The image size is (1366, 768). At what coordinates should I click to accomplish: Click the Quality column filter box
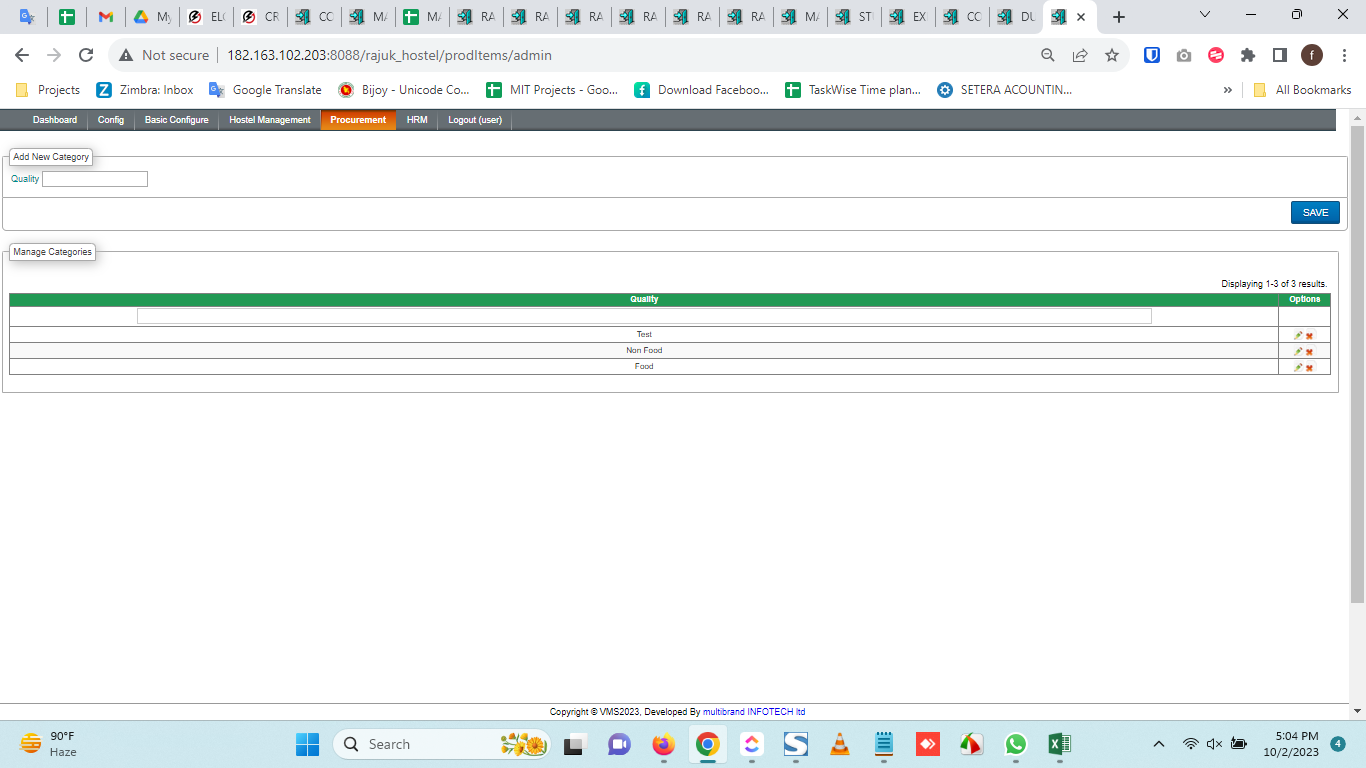click(644, 316)
